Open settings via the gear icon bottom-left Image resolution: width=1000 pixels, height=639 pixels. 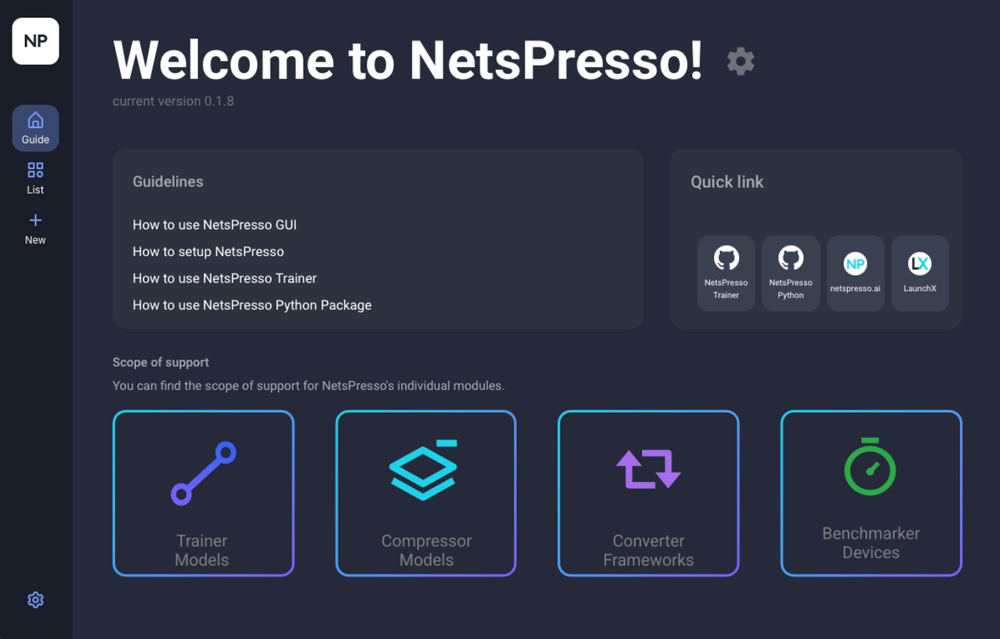[x=35, y=599]
